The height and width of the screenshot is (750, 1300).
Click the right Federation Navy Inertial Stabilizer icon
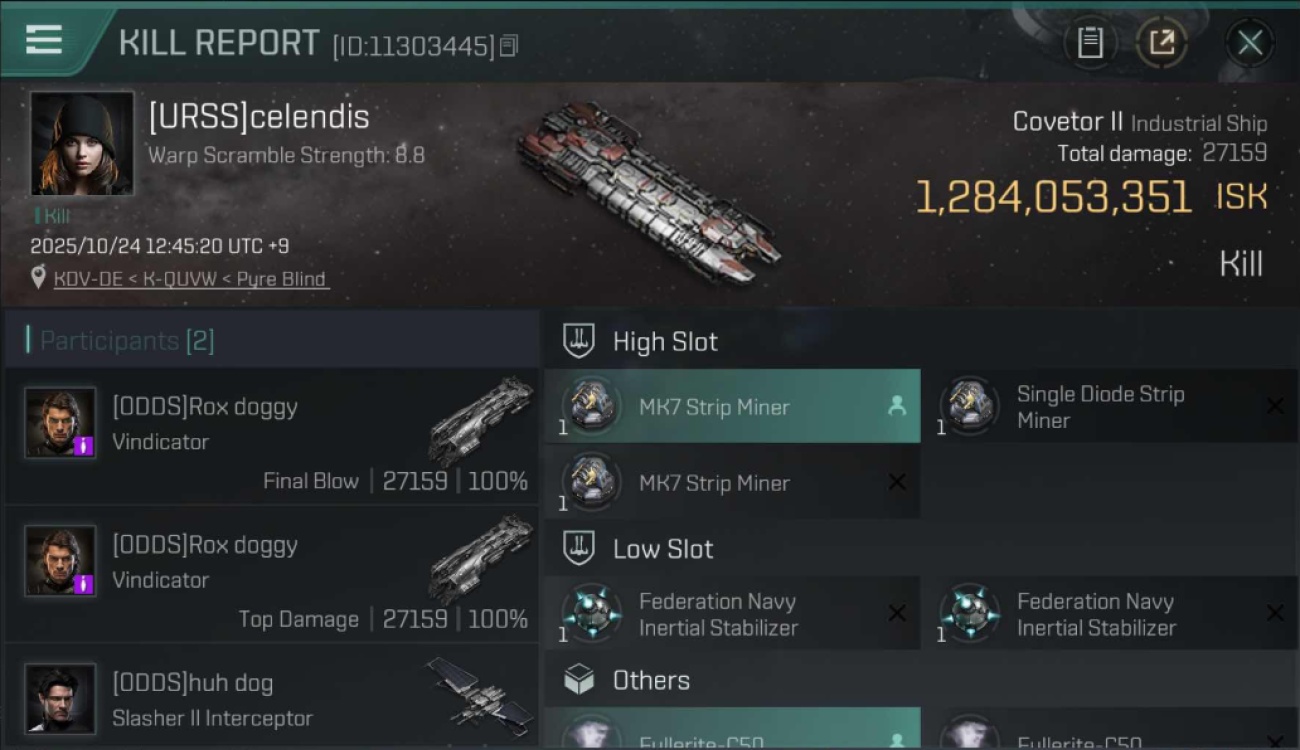pyautogui.click(x=969, y=613)
